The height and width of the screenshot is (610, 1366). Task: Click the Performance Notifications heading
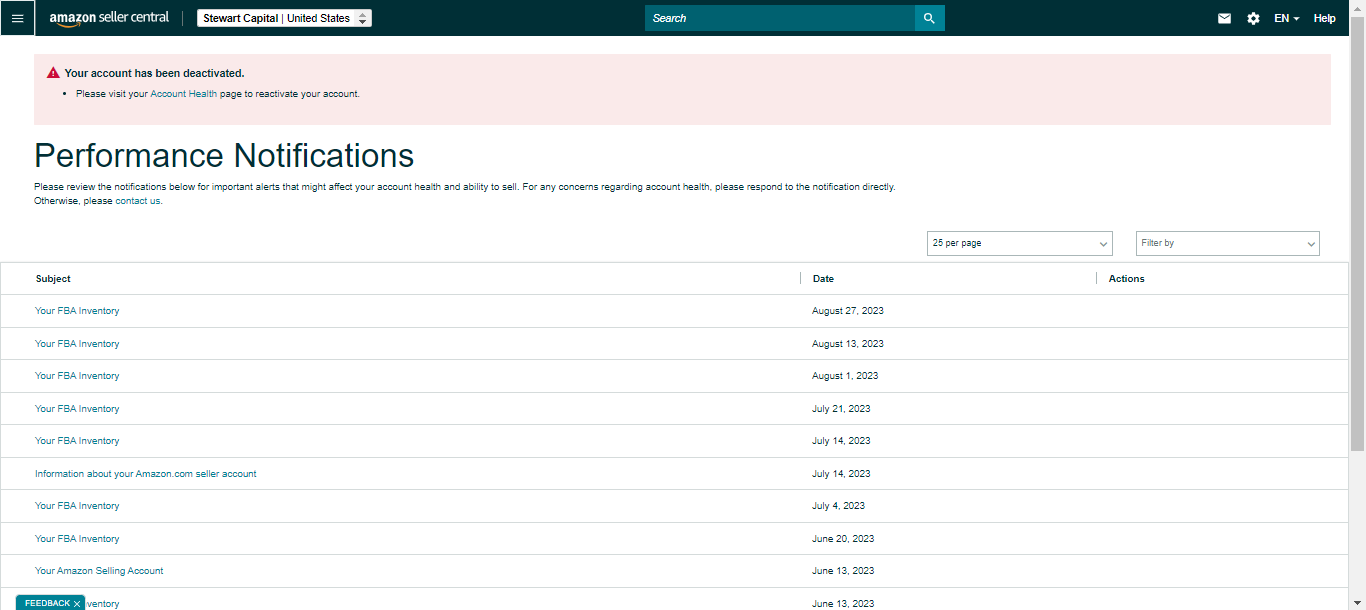(x=224, y=156)
